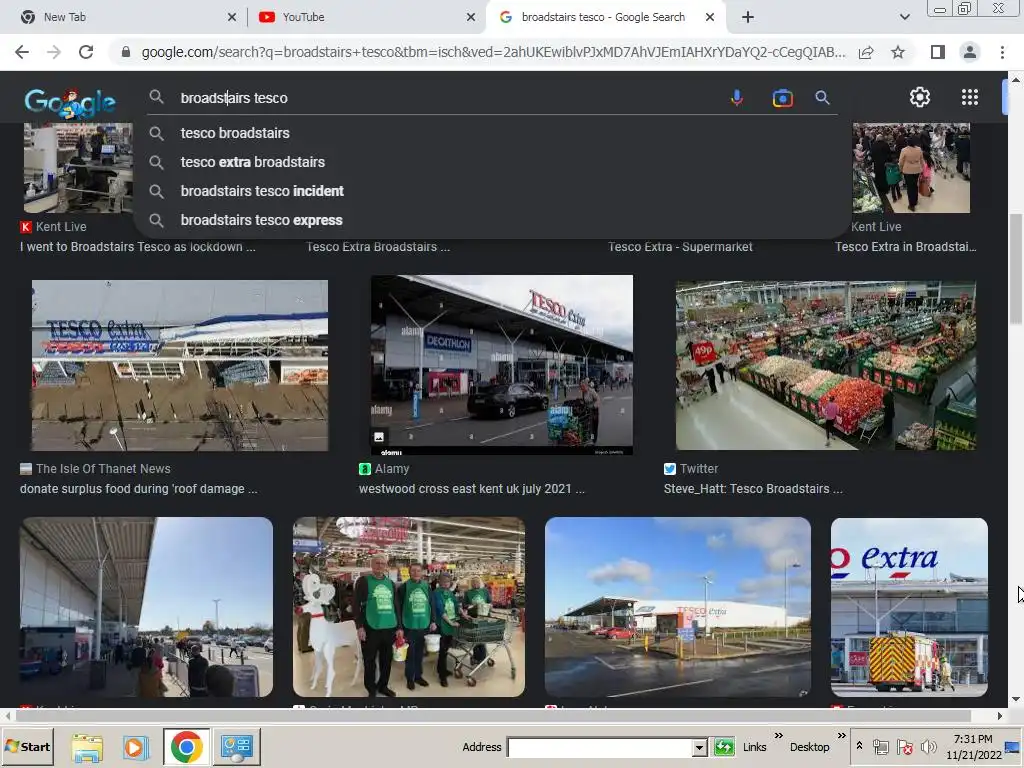This screenshot has width=1024, height=768.
Task: Open file explorer from taskbar
Action: 87,746
